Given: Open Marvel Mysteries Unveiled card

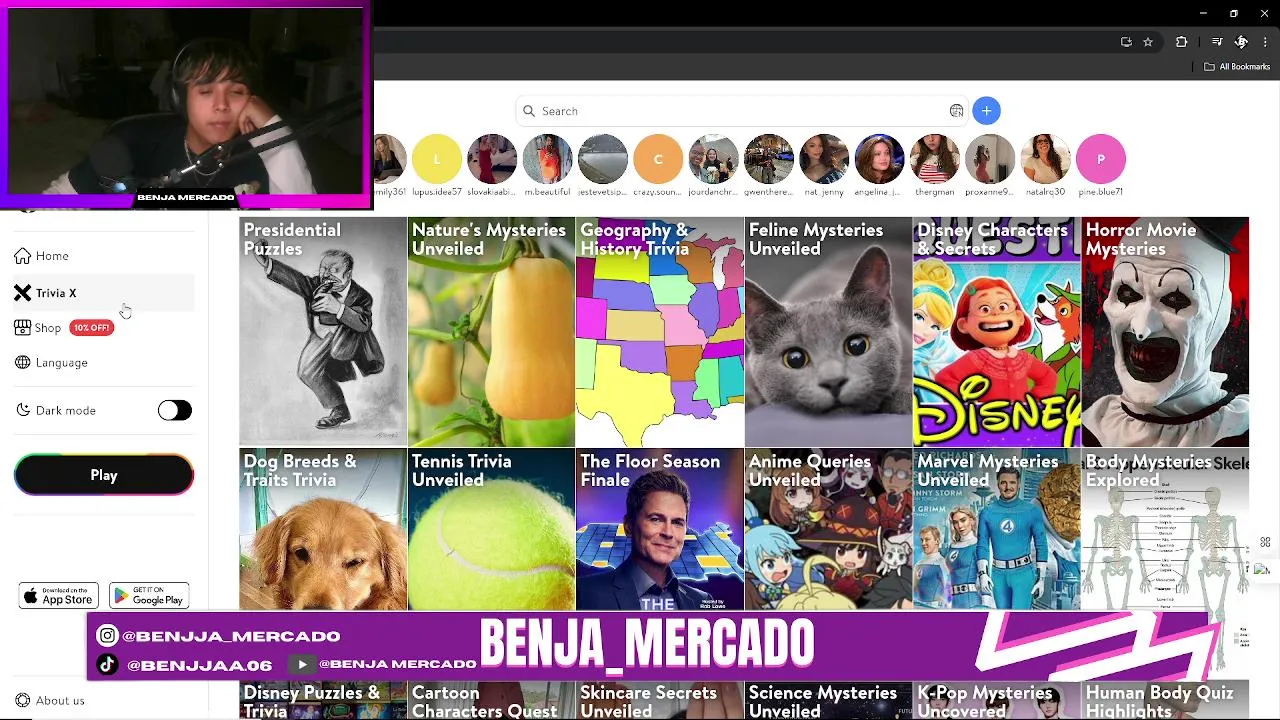Looking at the screenshot, I should 996,530.
